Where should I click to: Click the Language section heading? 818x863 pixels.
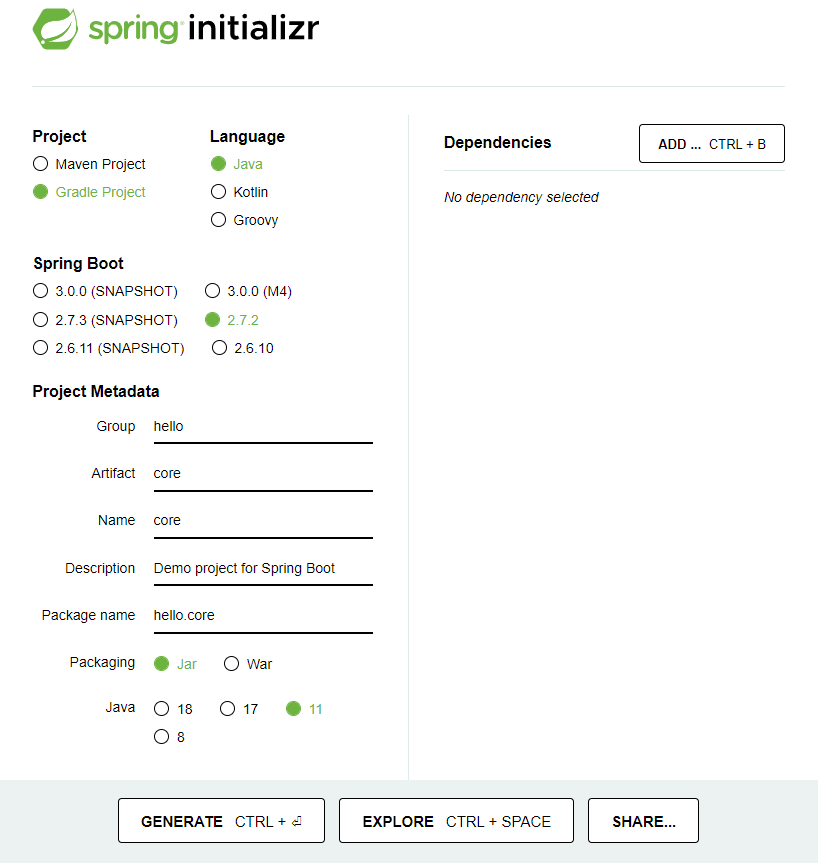tap(247, 136)
